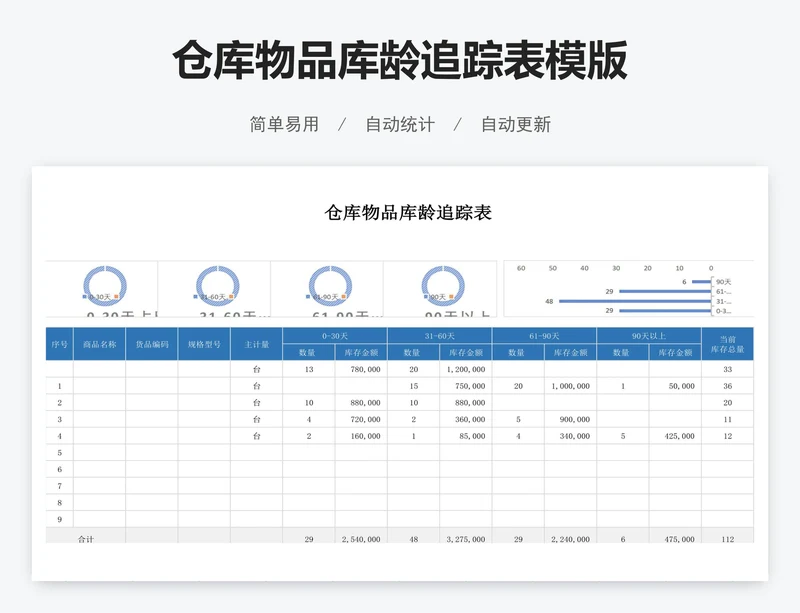Select the cell containing 160,000
The image size is (800, 613).
point(361,436)
